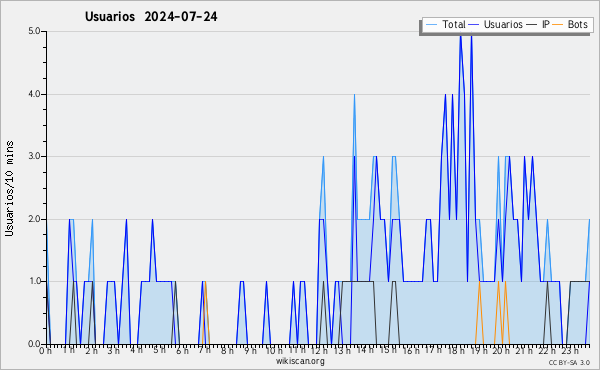Click the '19 h' x-axis label
Image resolution: width=600 pixels, height=370 pixels.
pyautogui.click(x=479, y=351)
